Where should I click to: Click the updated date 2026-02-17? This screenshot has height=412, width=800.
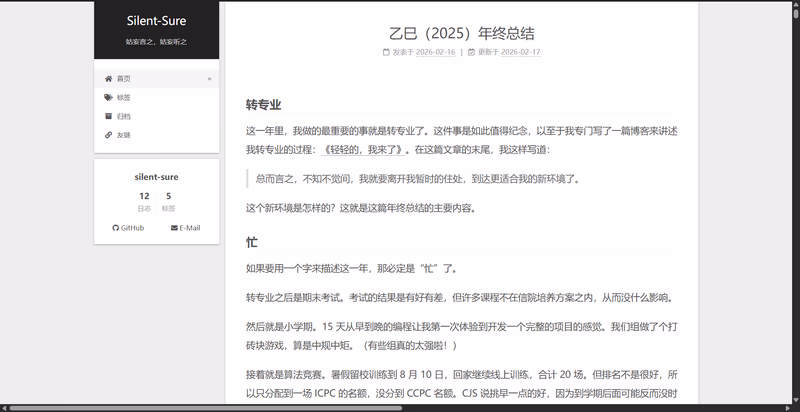[x=520, y=52]
